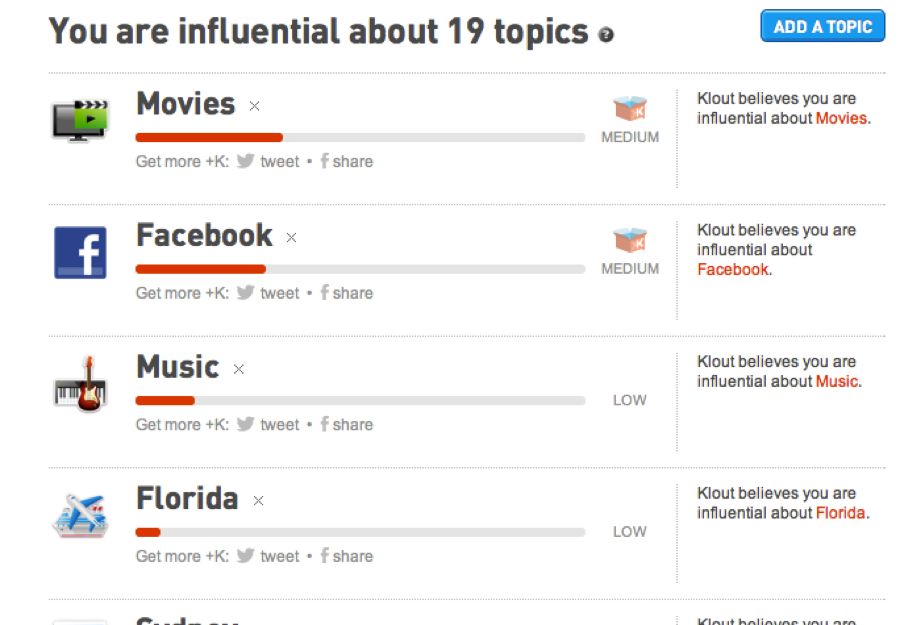Click 'Get more +K:' text under Florida
The image size is (900, 625).
(182, 556)
